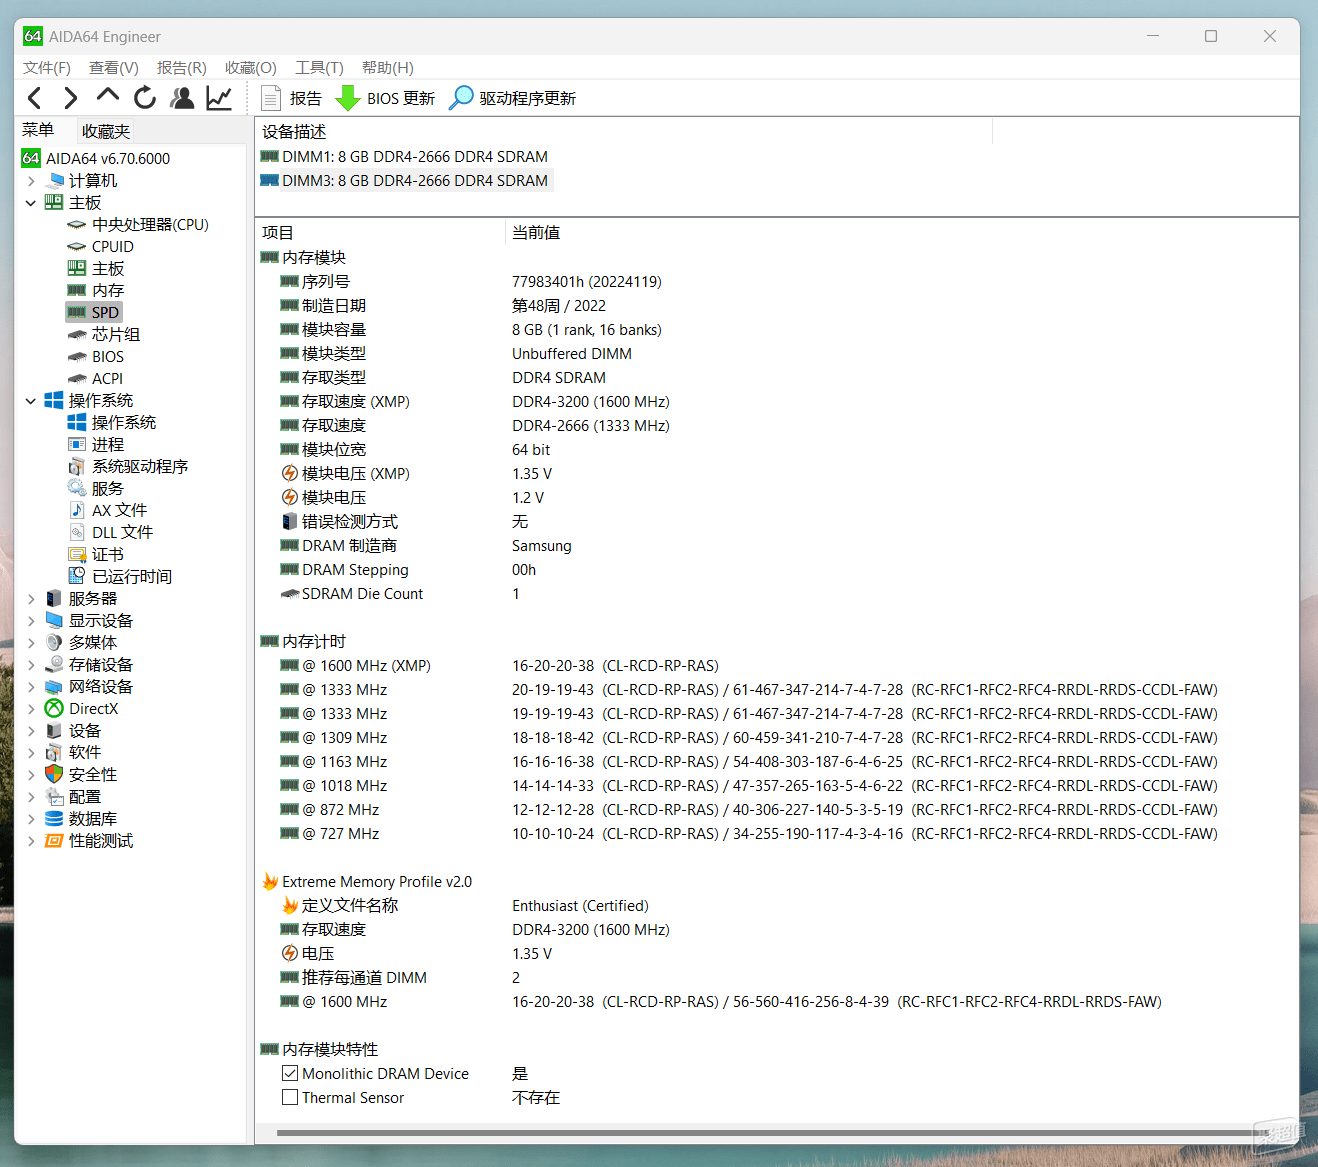Open the 系统驱动程序 tree item
1318x1167 pixels.
click(x=128, y=467)
